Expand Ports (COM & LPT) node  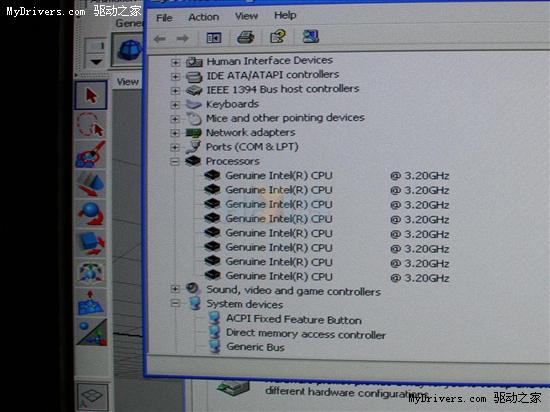coord(175,147)
